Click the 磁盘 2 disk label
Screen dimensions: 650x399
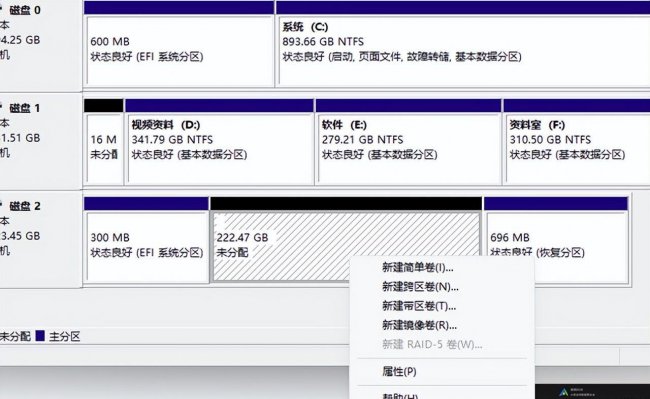point(25,206)
